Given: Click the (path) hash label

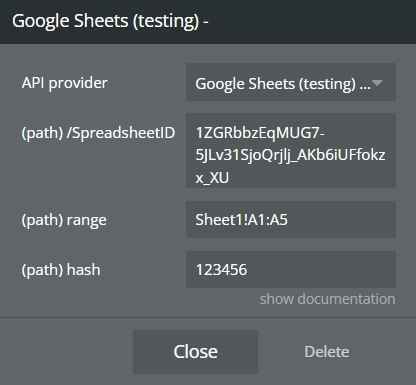Looking at the screenshot, I should click(x=61, y=270).
